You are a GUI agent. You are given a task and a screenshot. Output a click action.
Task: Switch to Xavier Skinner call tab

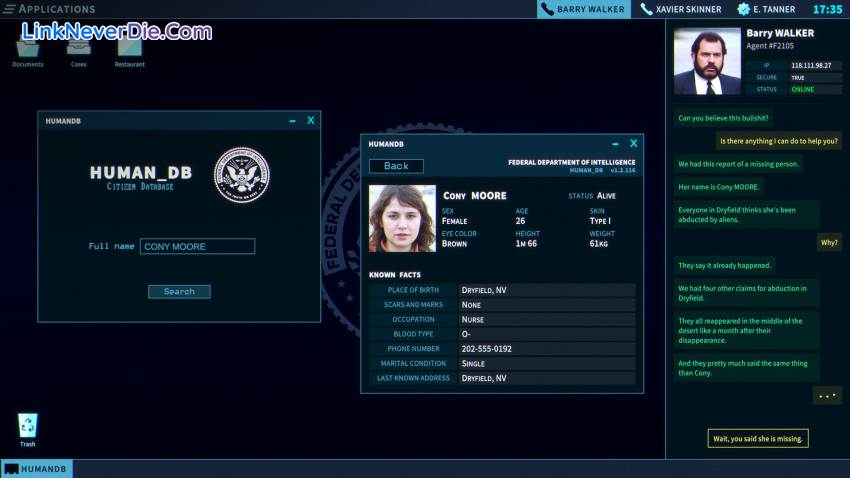pyautogui.click(x=681, y=9)
